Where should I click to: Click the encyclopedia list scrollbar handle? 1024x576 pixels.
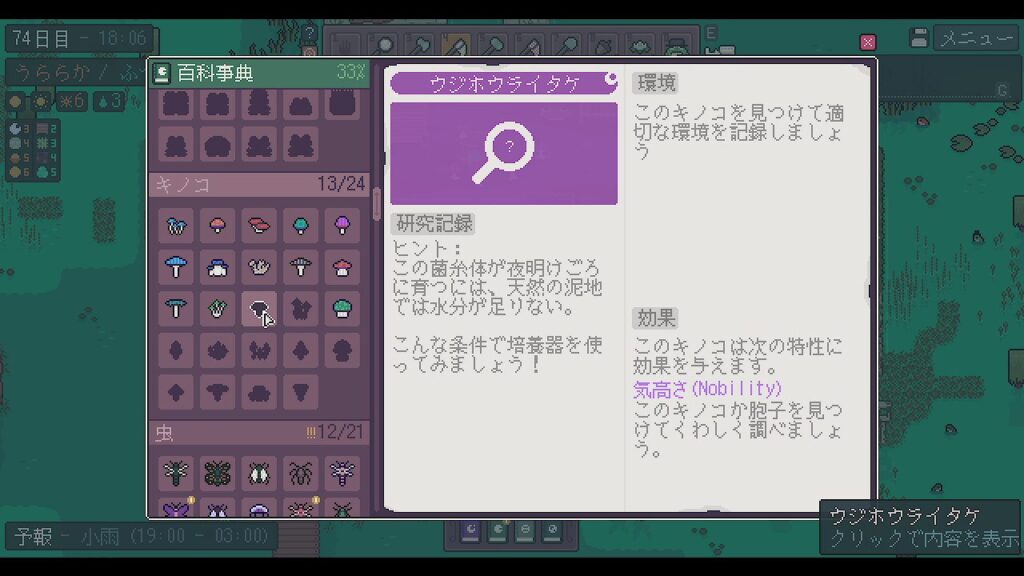(376, 204)
